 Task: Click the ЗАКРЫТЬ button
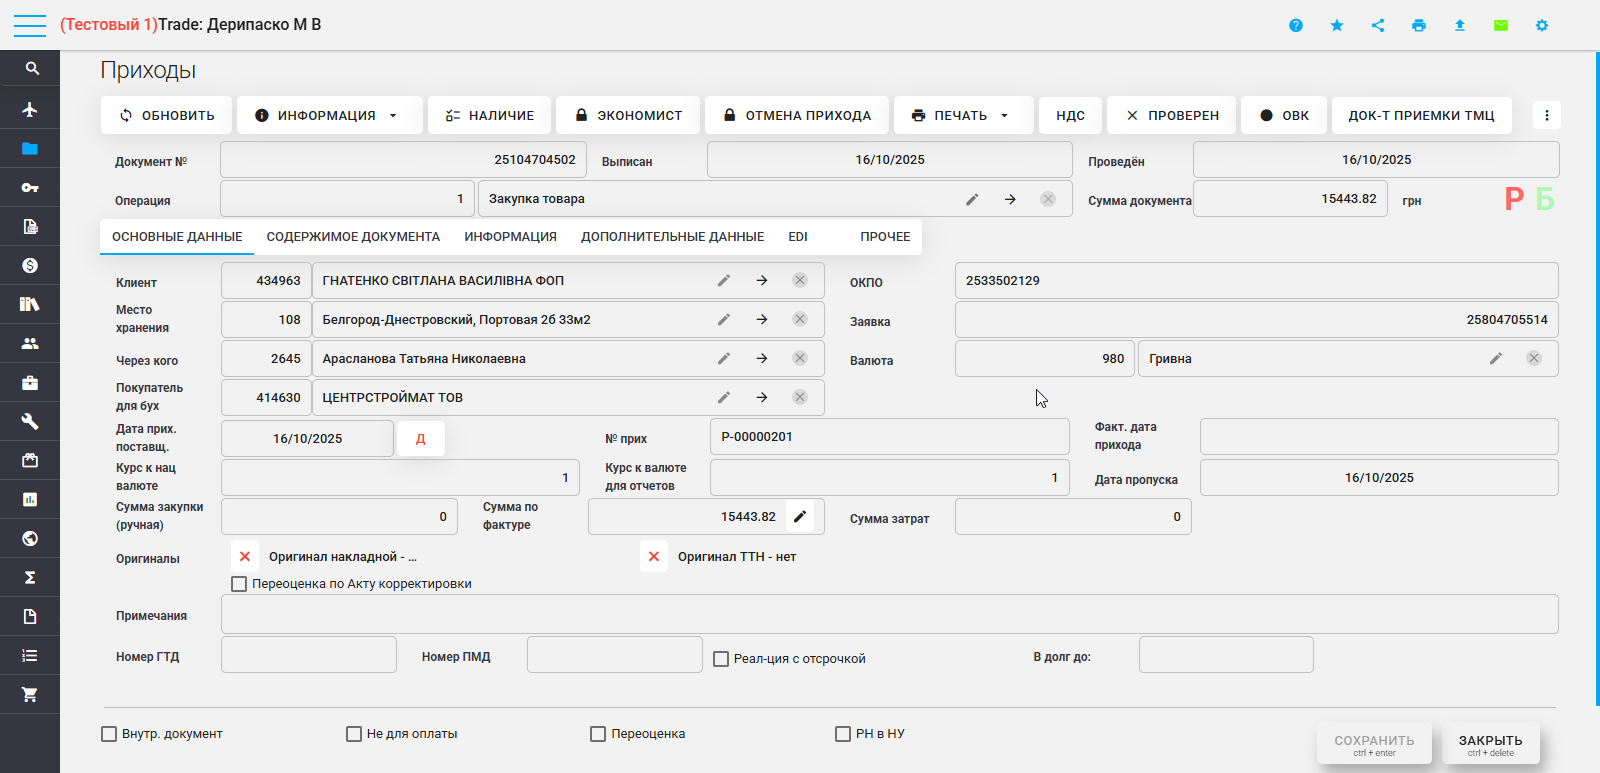click(x=1490, y=744)
